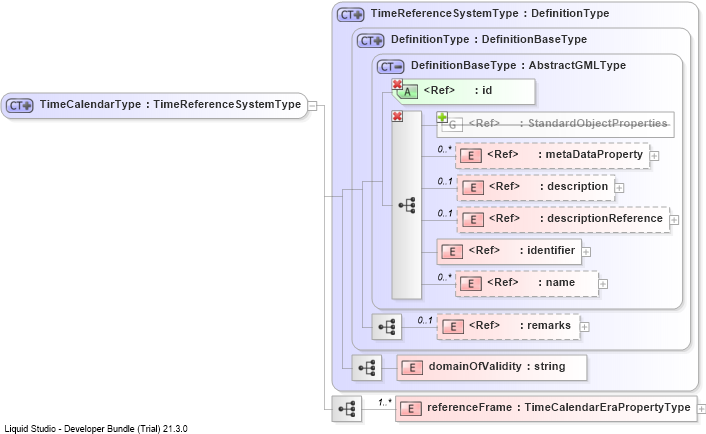Expand the metaDataProperty element

tap(654, 156)
